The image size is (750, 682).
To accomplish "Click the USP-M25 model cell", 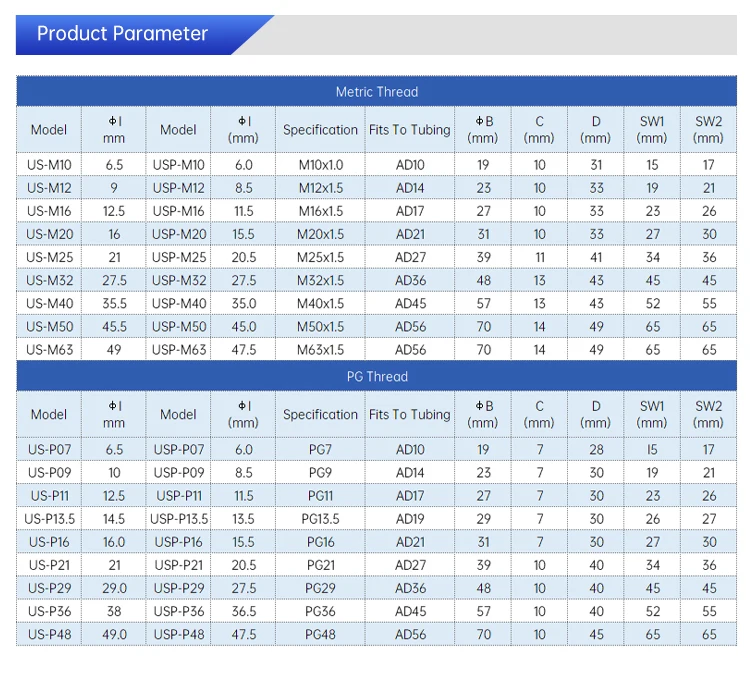I will click(178, 257).
